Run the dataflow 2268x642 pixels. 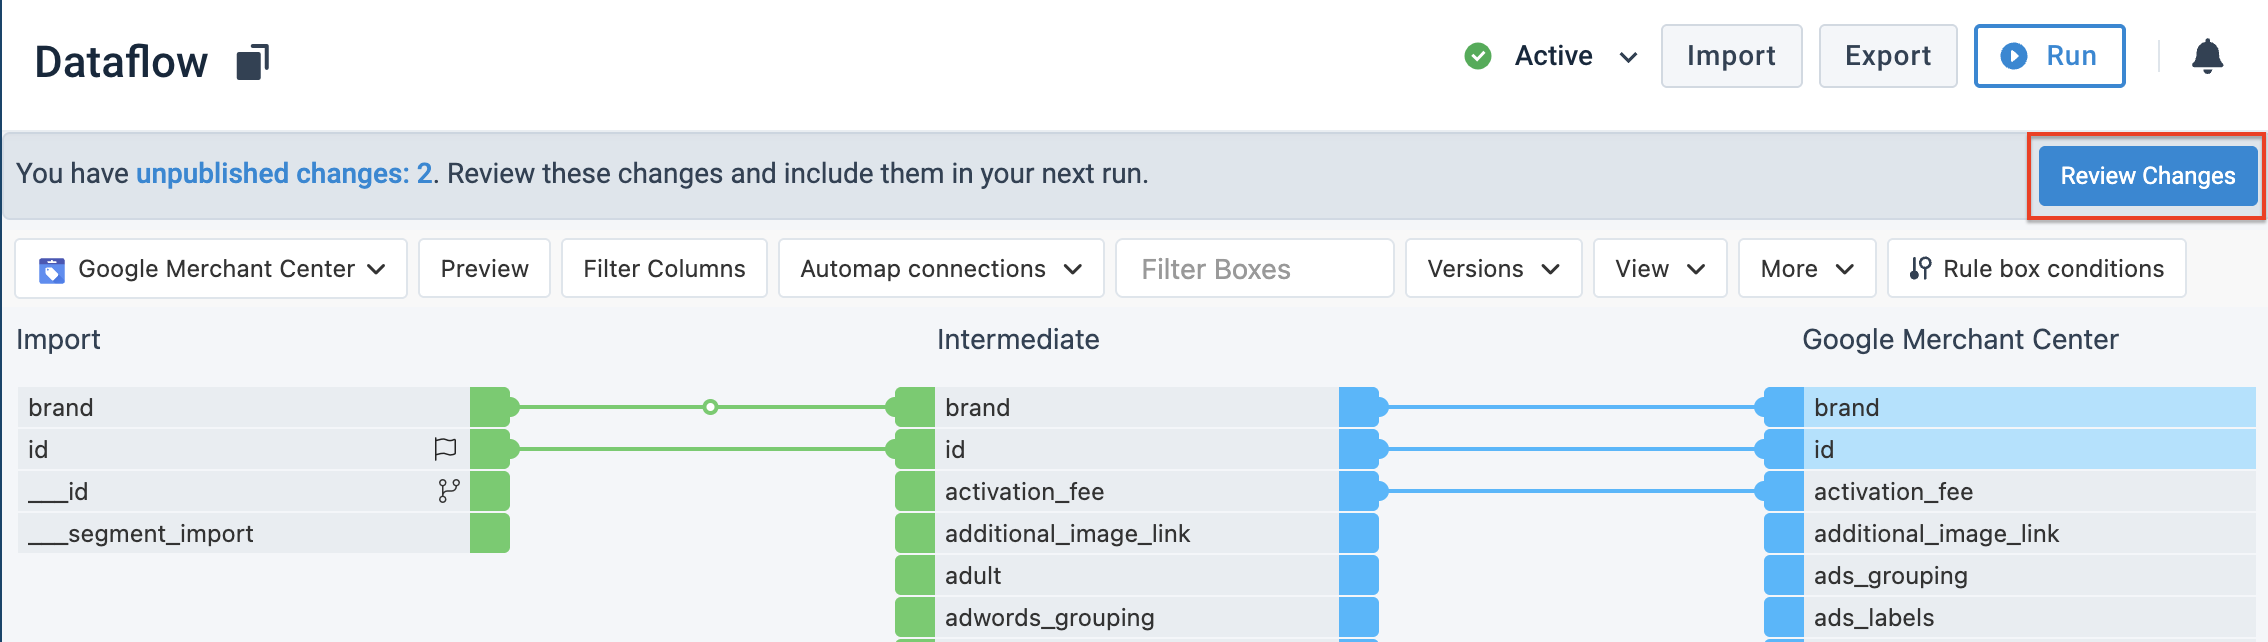[2049, 56]
